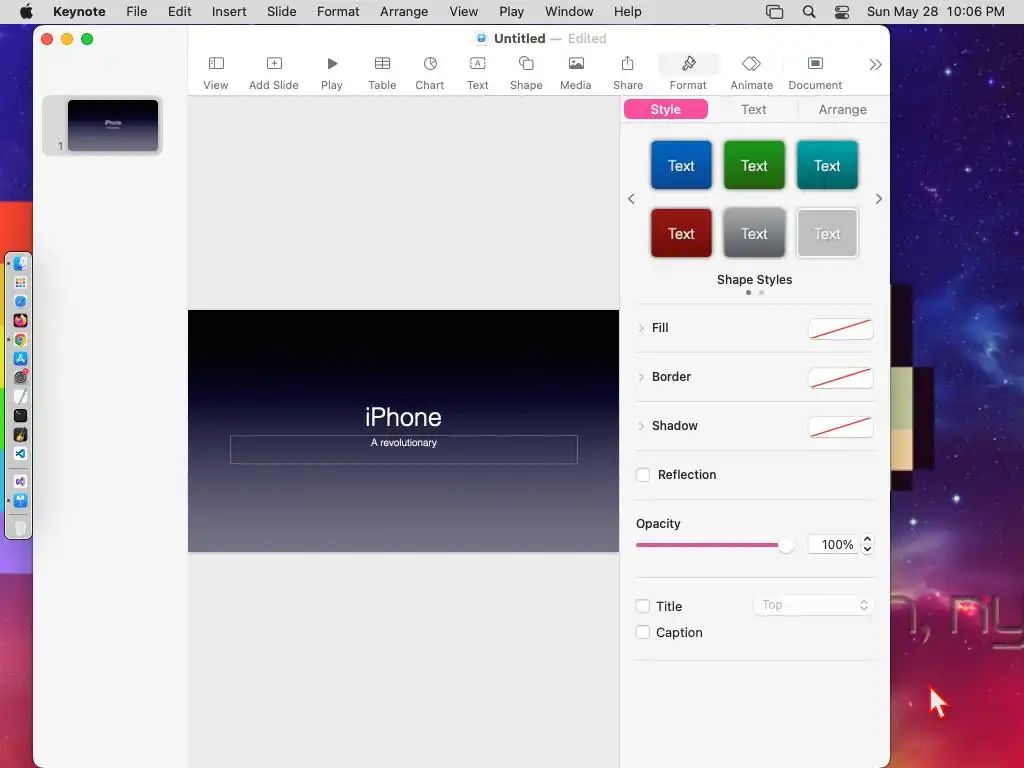Go to previous Shape Styles page
The height and width of the screenshot is (768, 1024).
[631, 199]
